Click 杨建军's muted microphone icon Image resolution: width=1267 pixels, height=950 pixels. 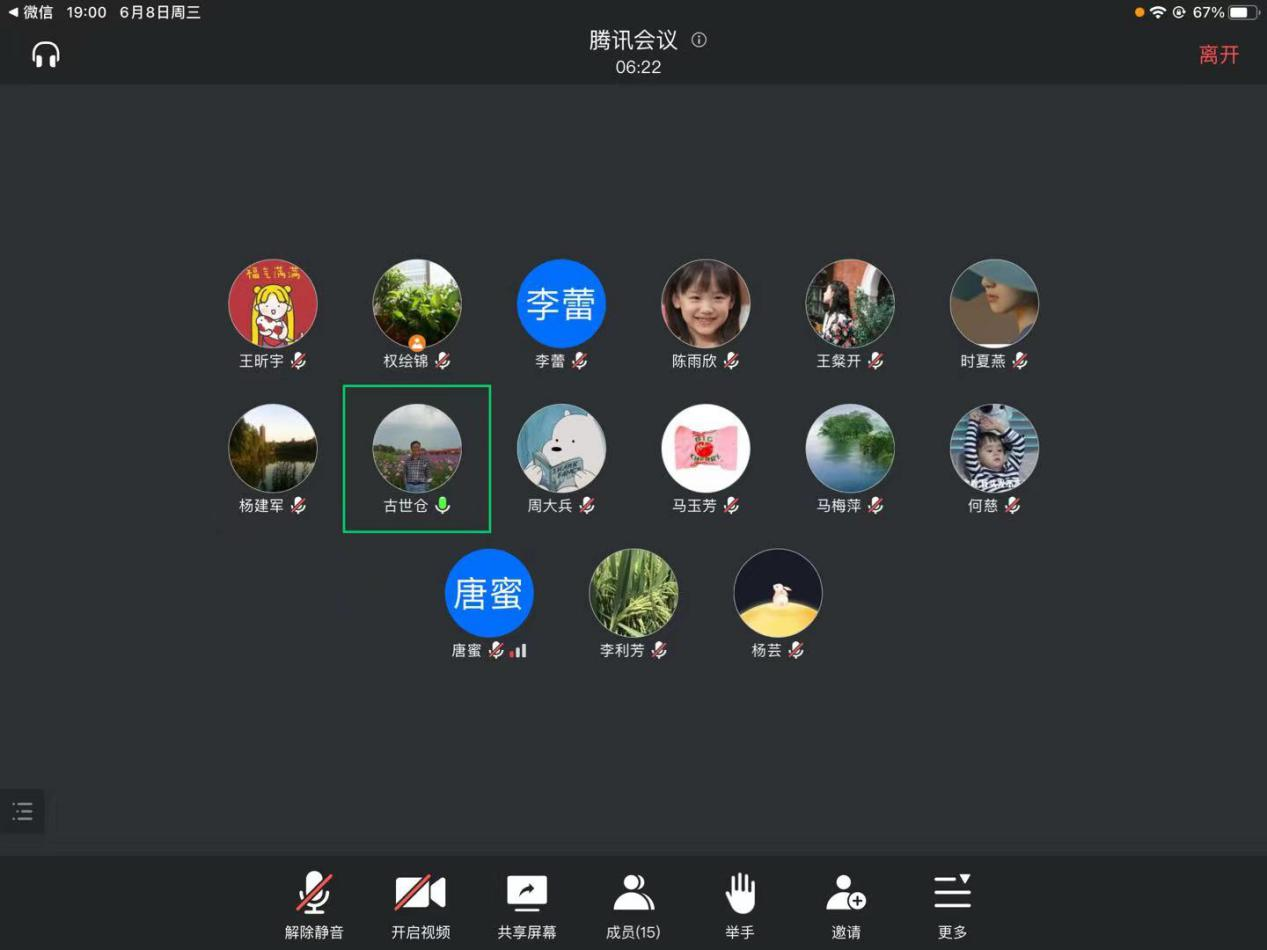click(298, 506)
